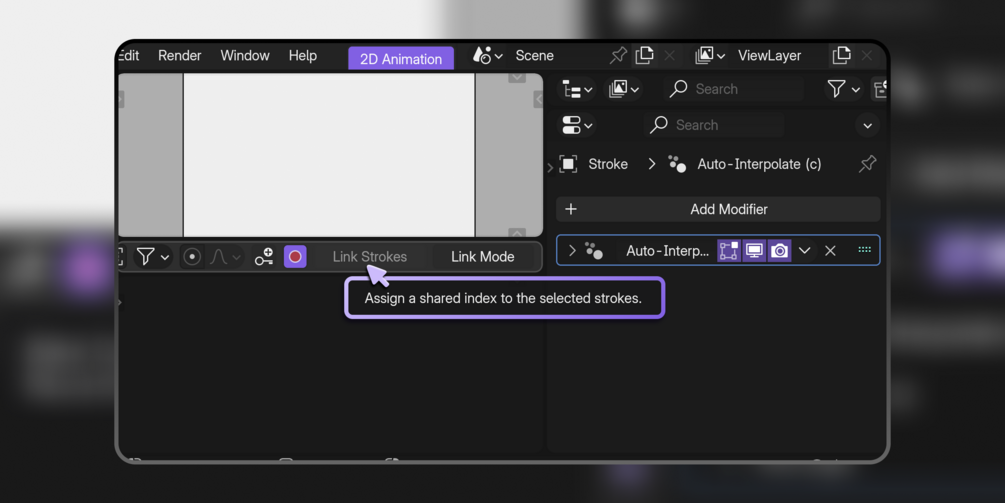
Task: Click the properties Search field
Action: 713,125
